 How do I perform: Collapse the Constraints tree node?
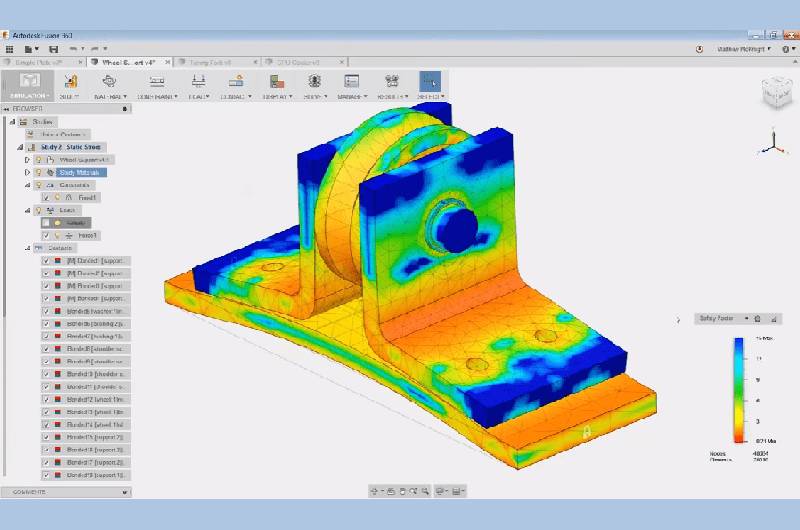pyautogui.click(x=28, y=185)
